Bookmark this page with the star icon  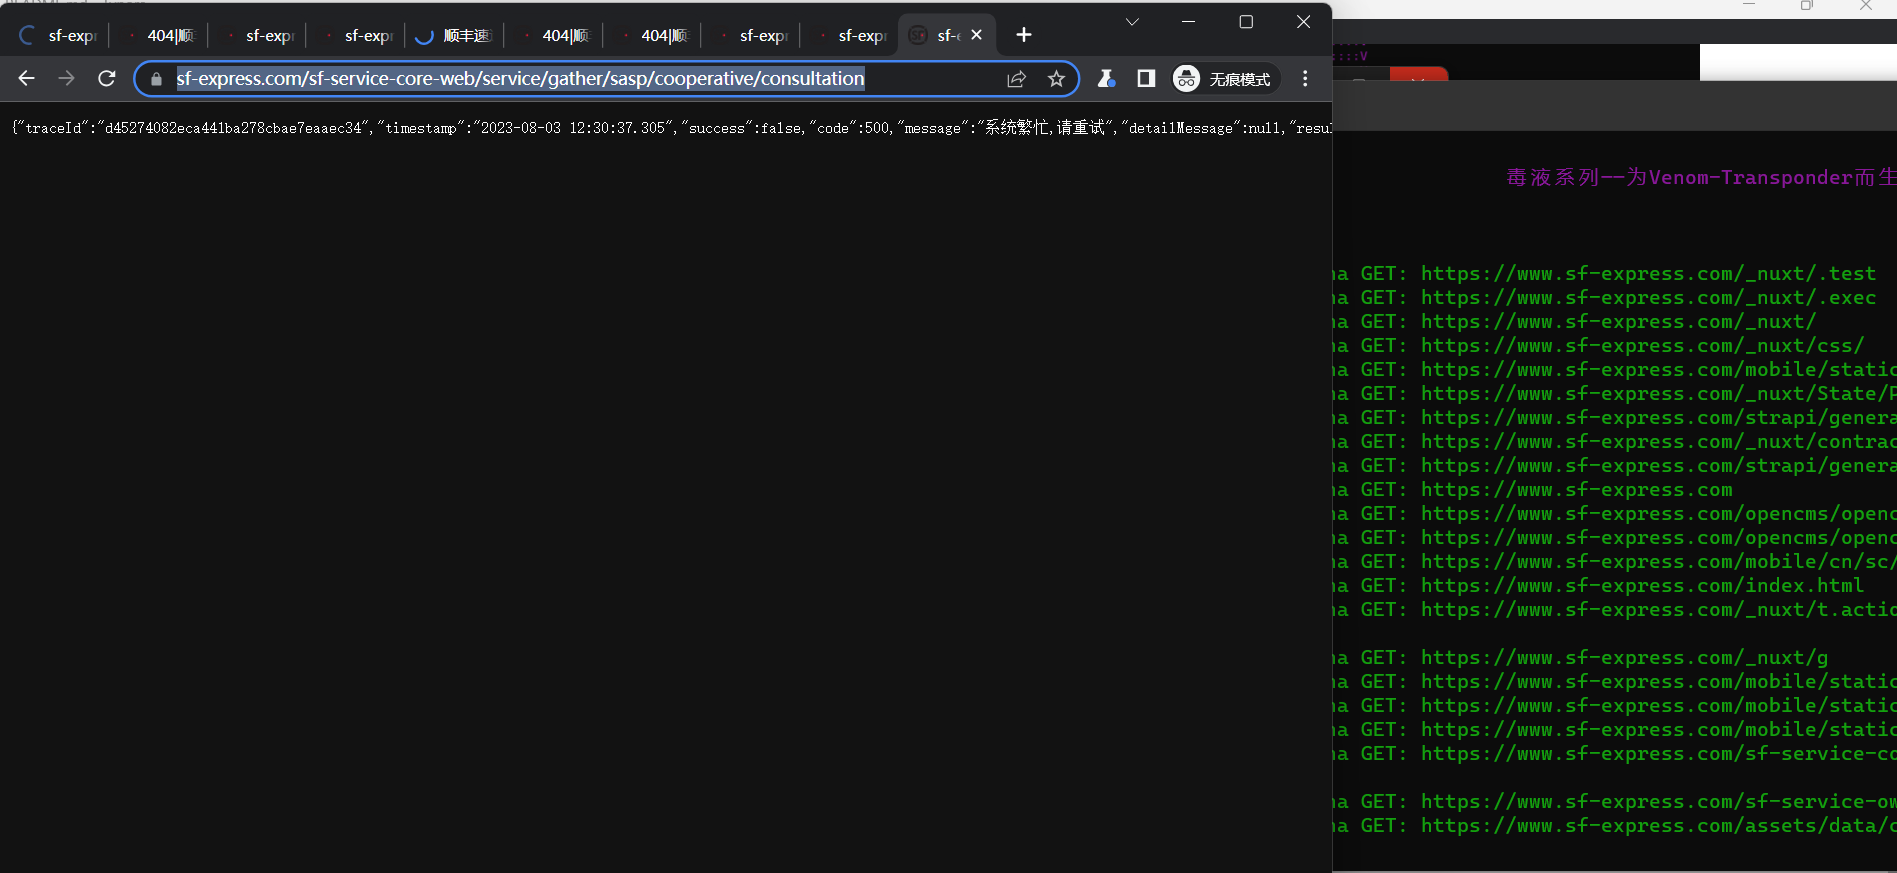pos(1056,79)
